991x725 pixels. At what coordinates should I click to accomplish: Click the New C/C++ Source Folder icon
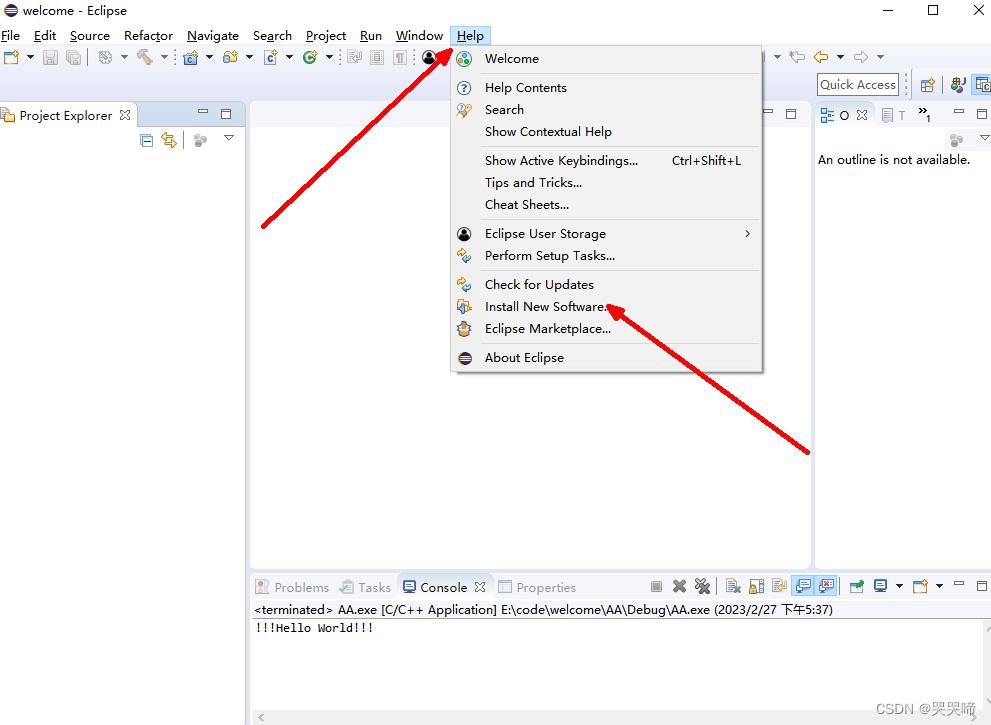click(230, 58)
